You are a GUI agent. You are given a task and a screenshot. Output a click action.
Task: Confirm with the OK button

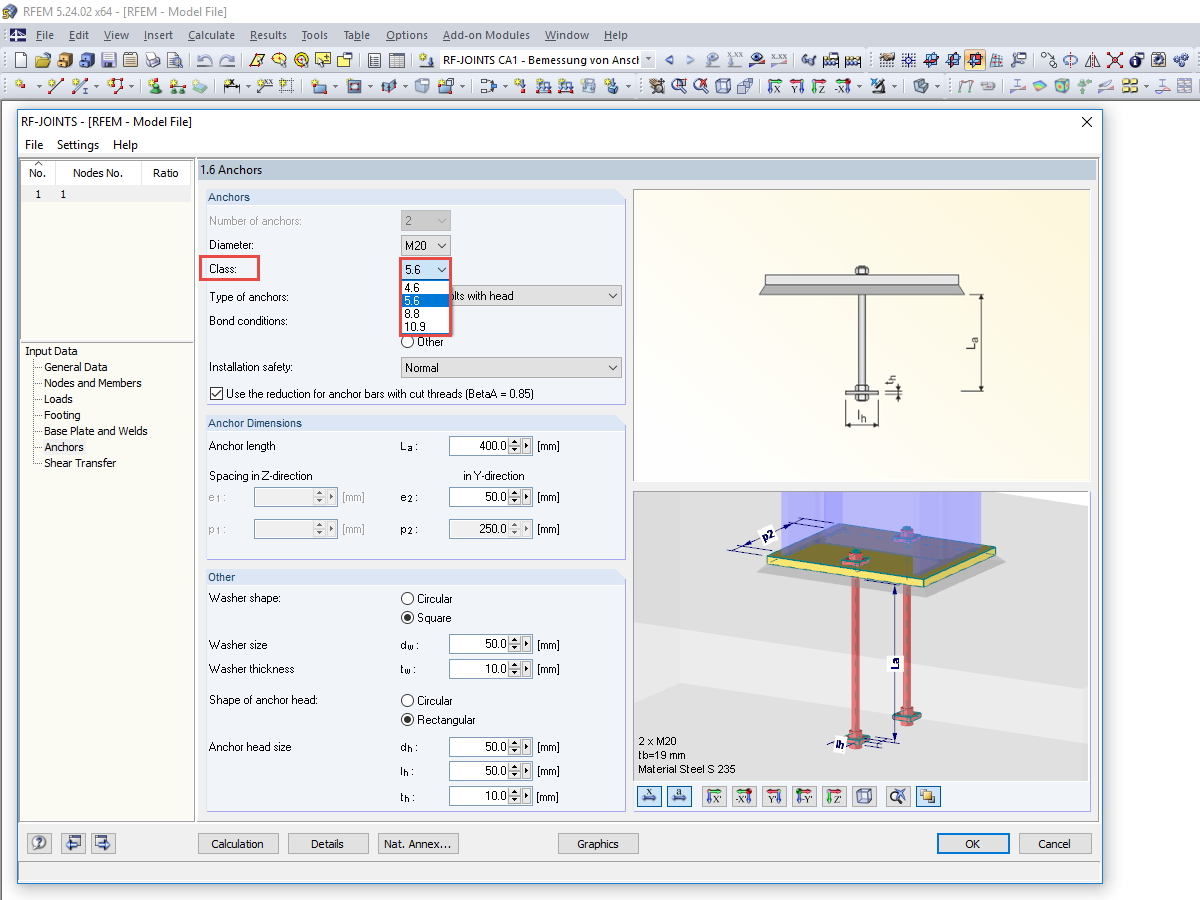[973, 844]
